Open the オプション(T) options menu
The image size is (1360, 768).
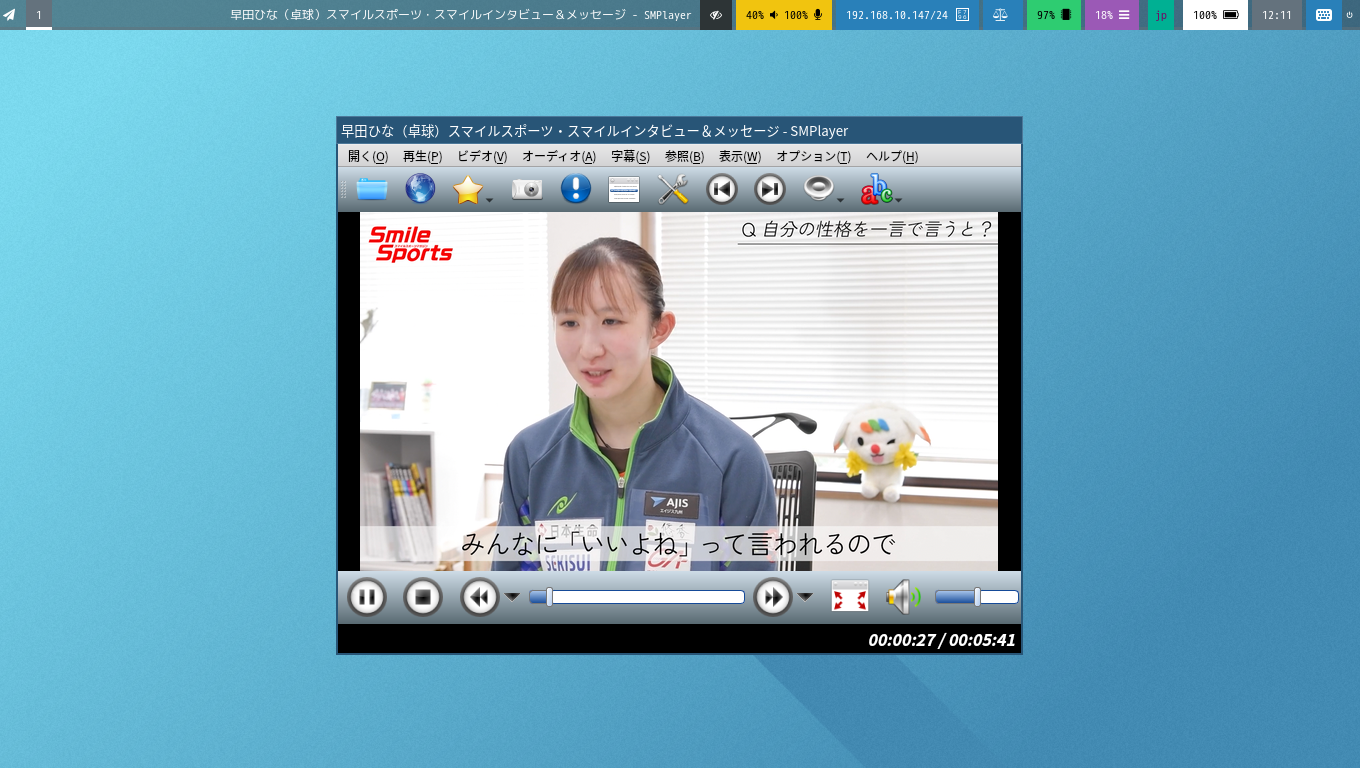tap(813, 157)
